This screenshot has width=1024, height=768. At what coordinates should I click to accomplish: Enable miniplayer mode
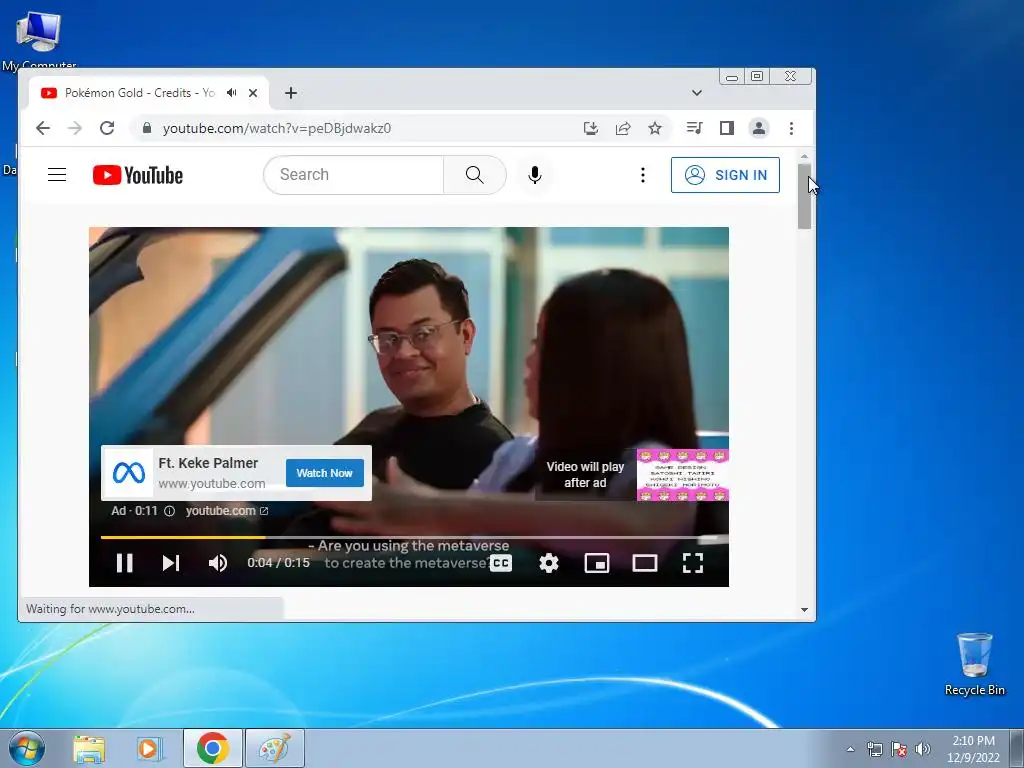pyautogui.click(x=597, y=563)
